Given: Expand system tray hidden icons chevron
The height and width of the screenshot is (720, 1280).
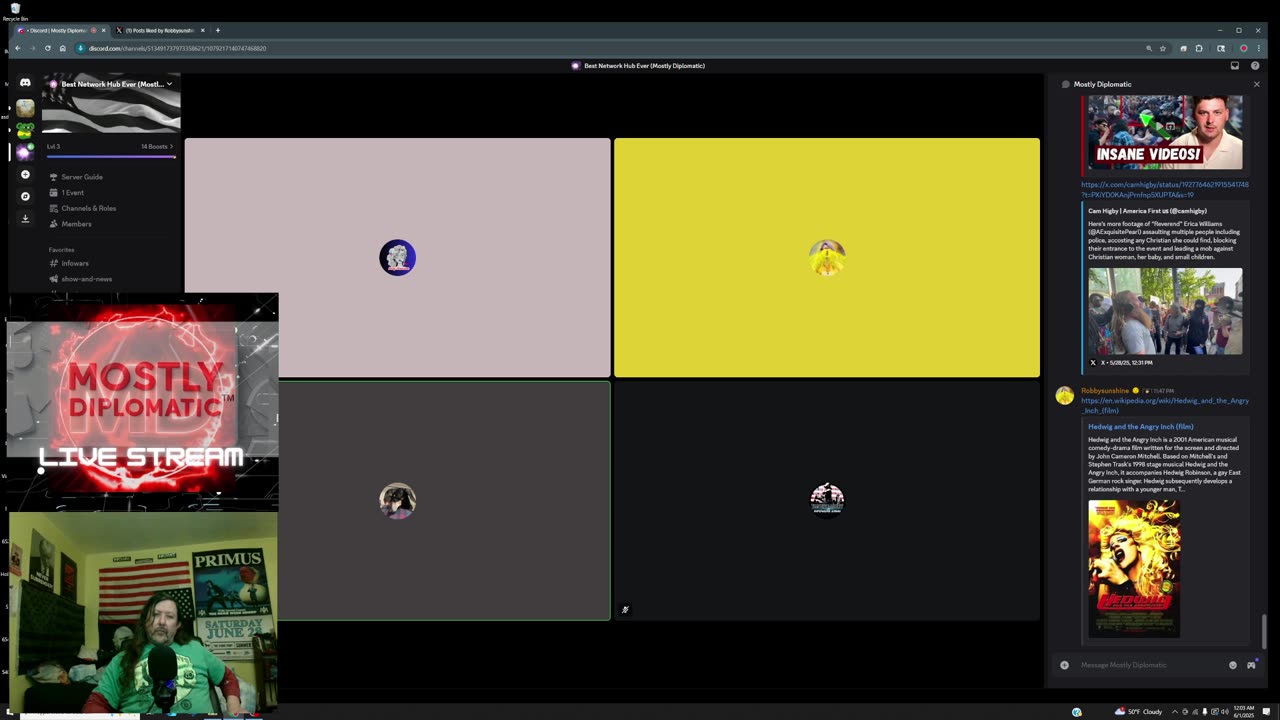Looking at the screenshot, I should (1175, 712).
